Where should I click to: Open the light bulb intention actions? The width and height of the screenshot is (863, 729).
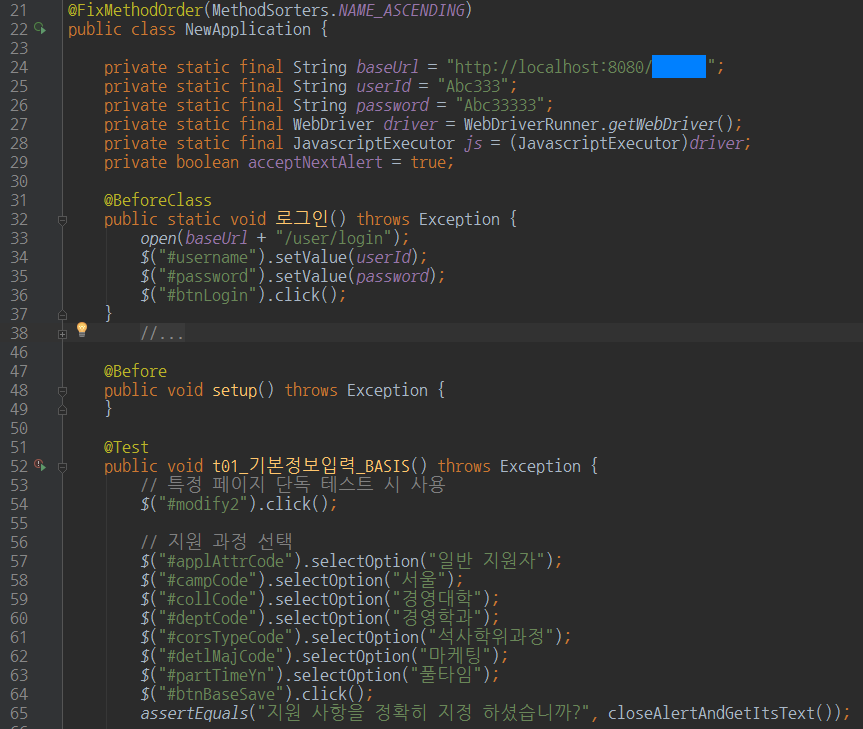[x=82, y=329]
